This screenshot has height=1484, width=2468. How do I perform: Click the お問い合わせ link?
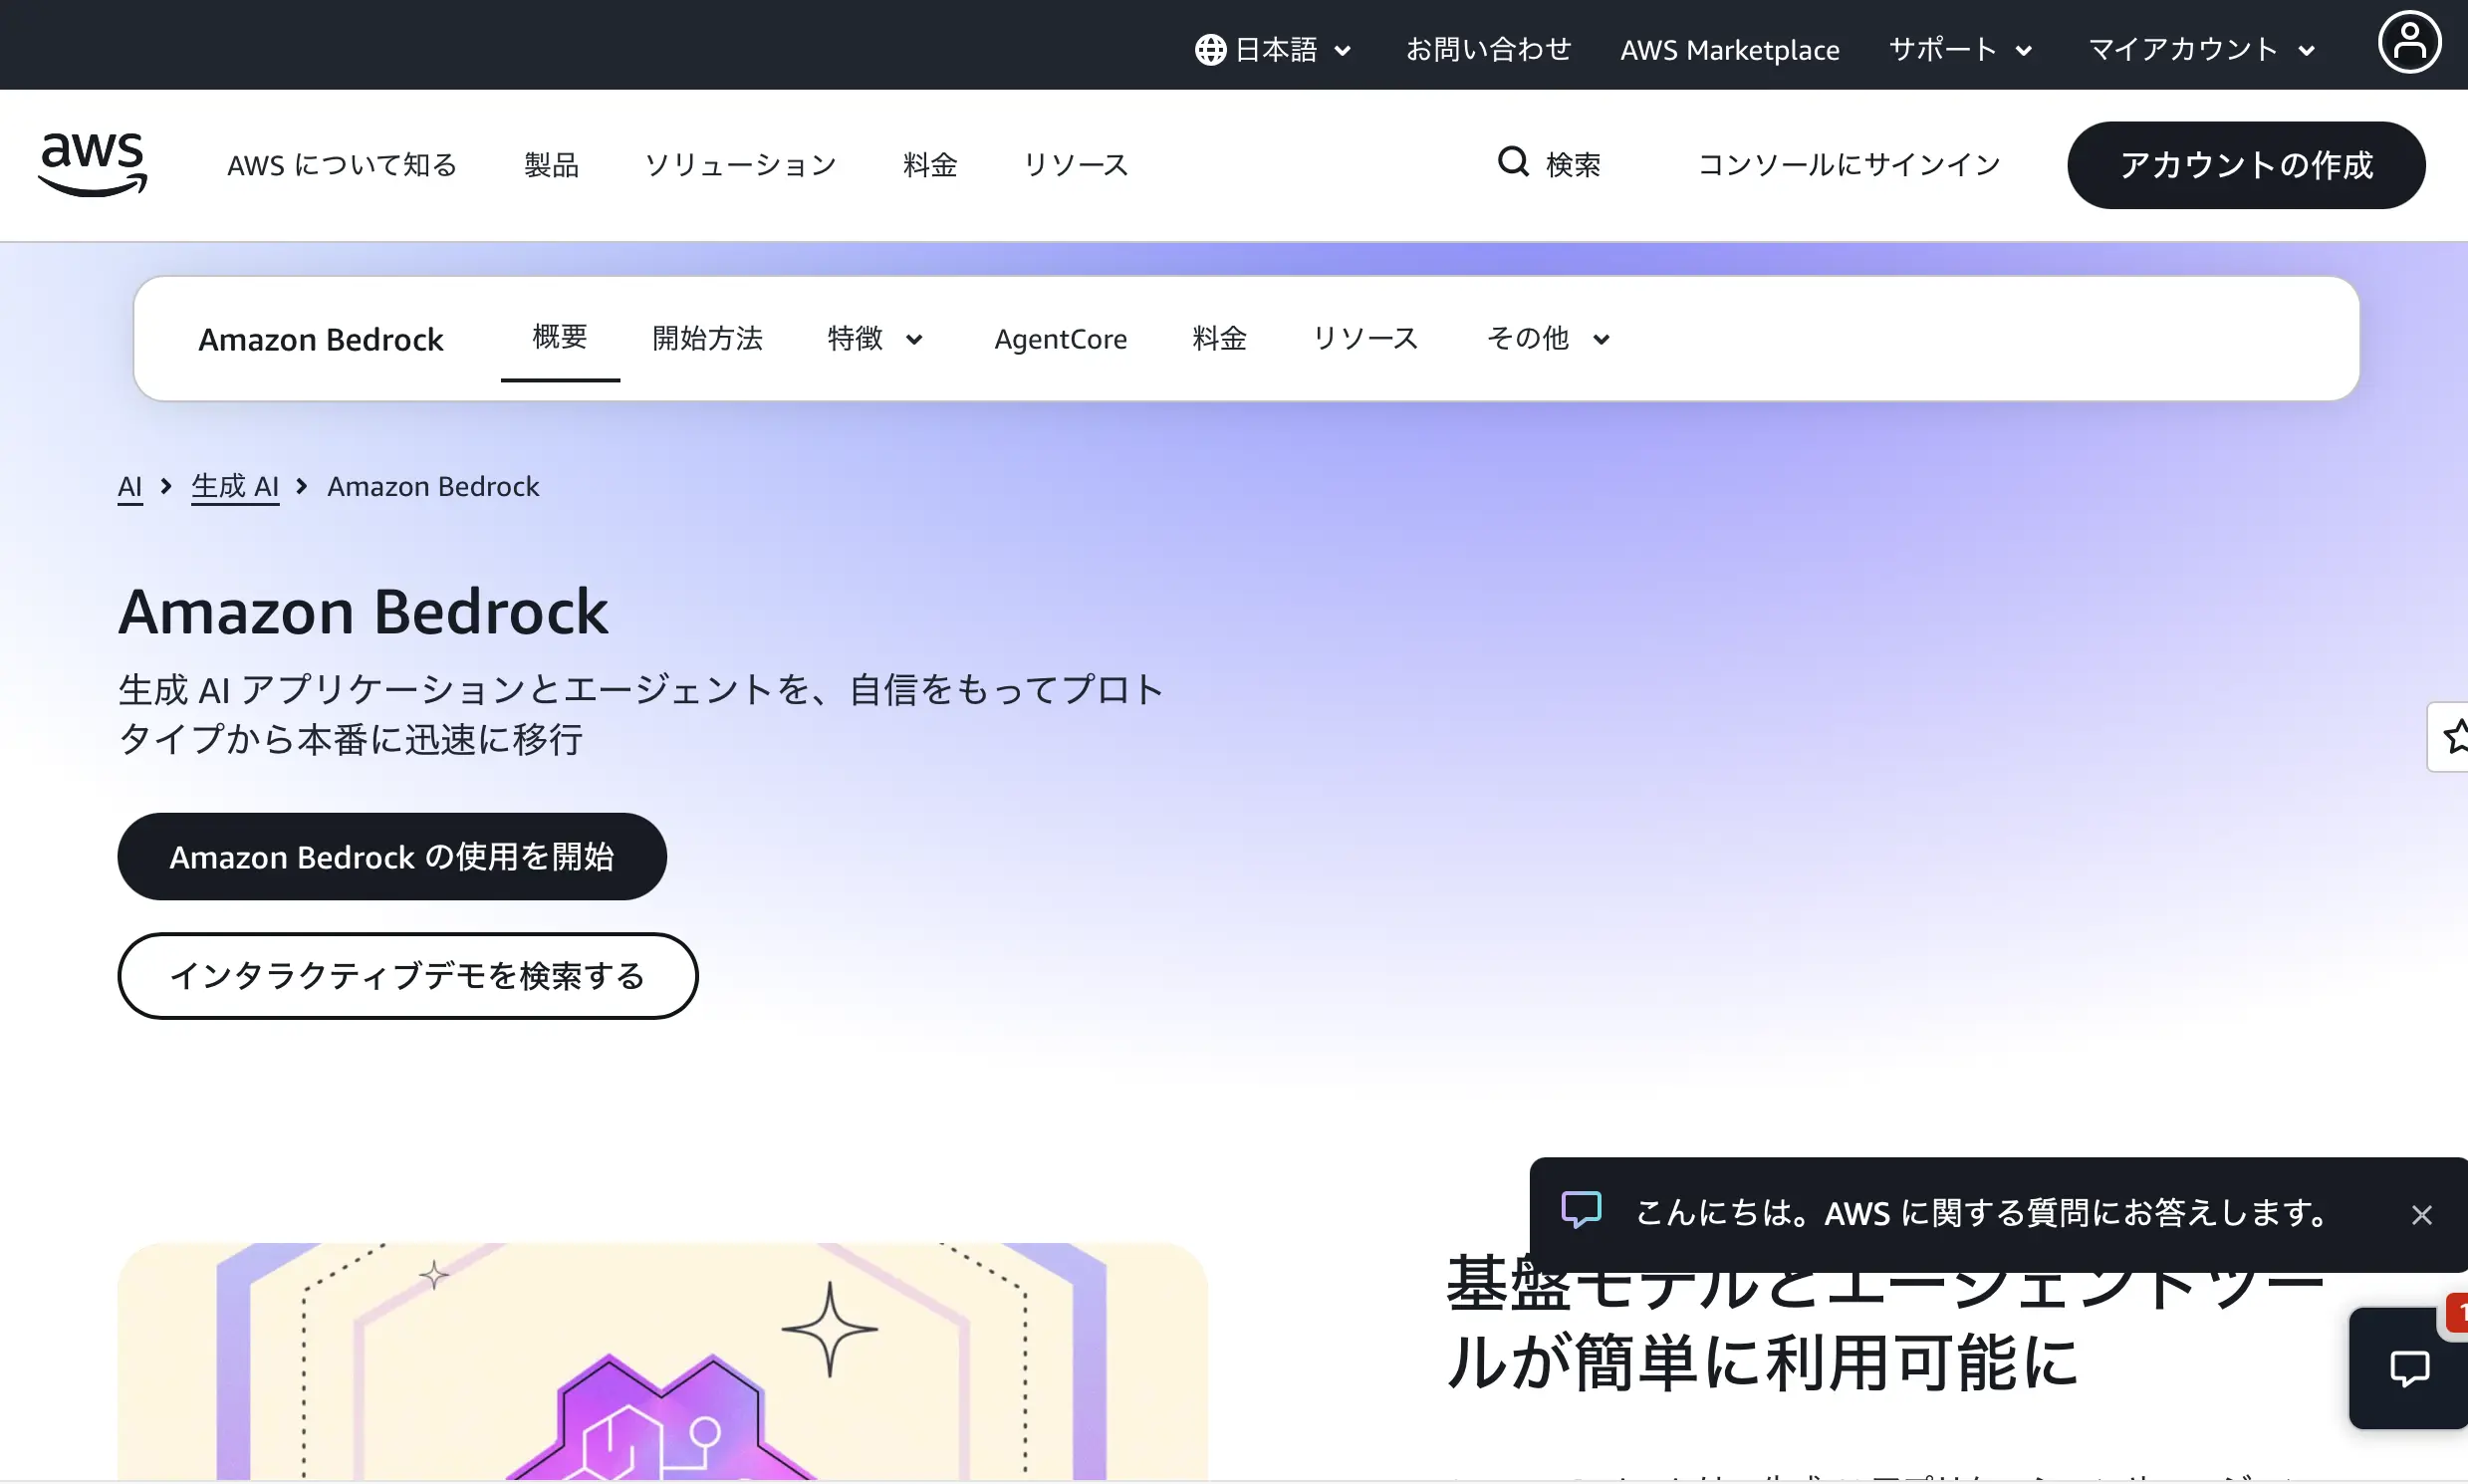[x=1488, y=49]
